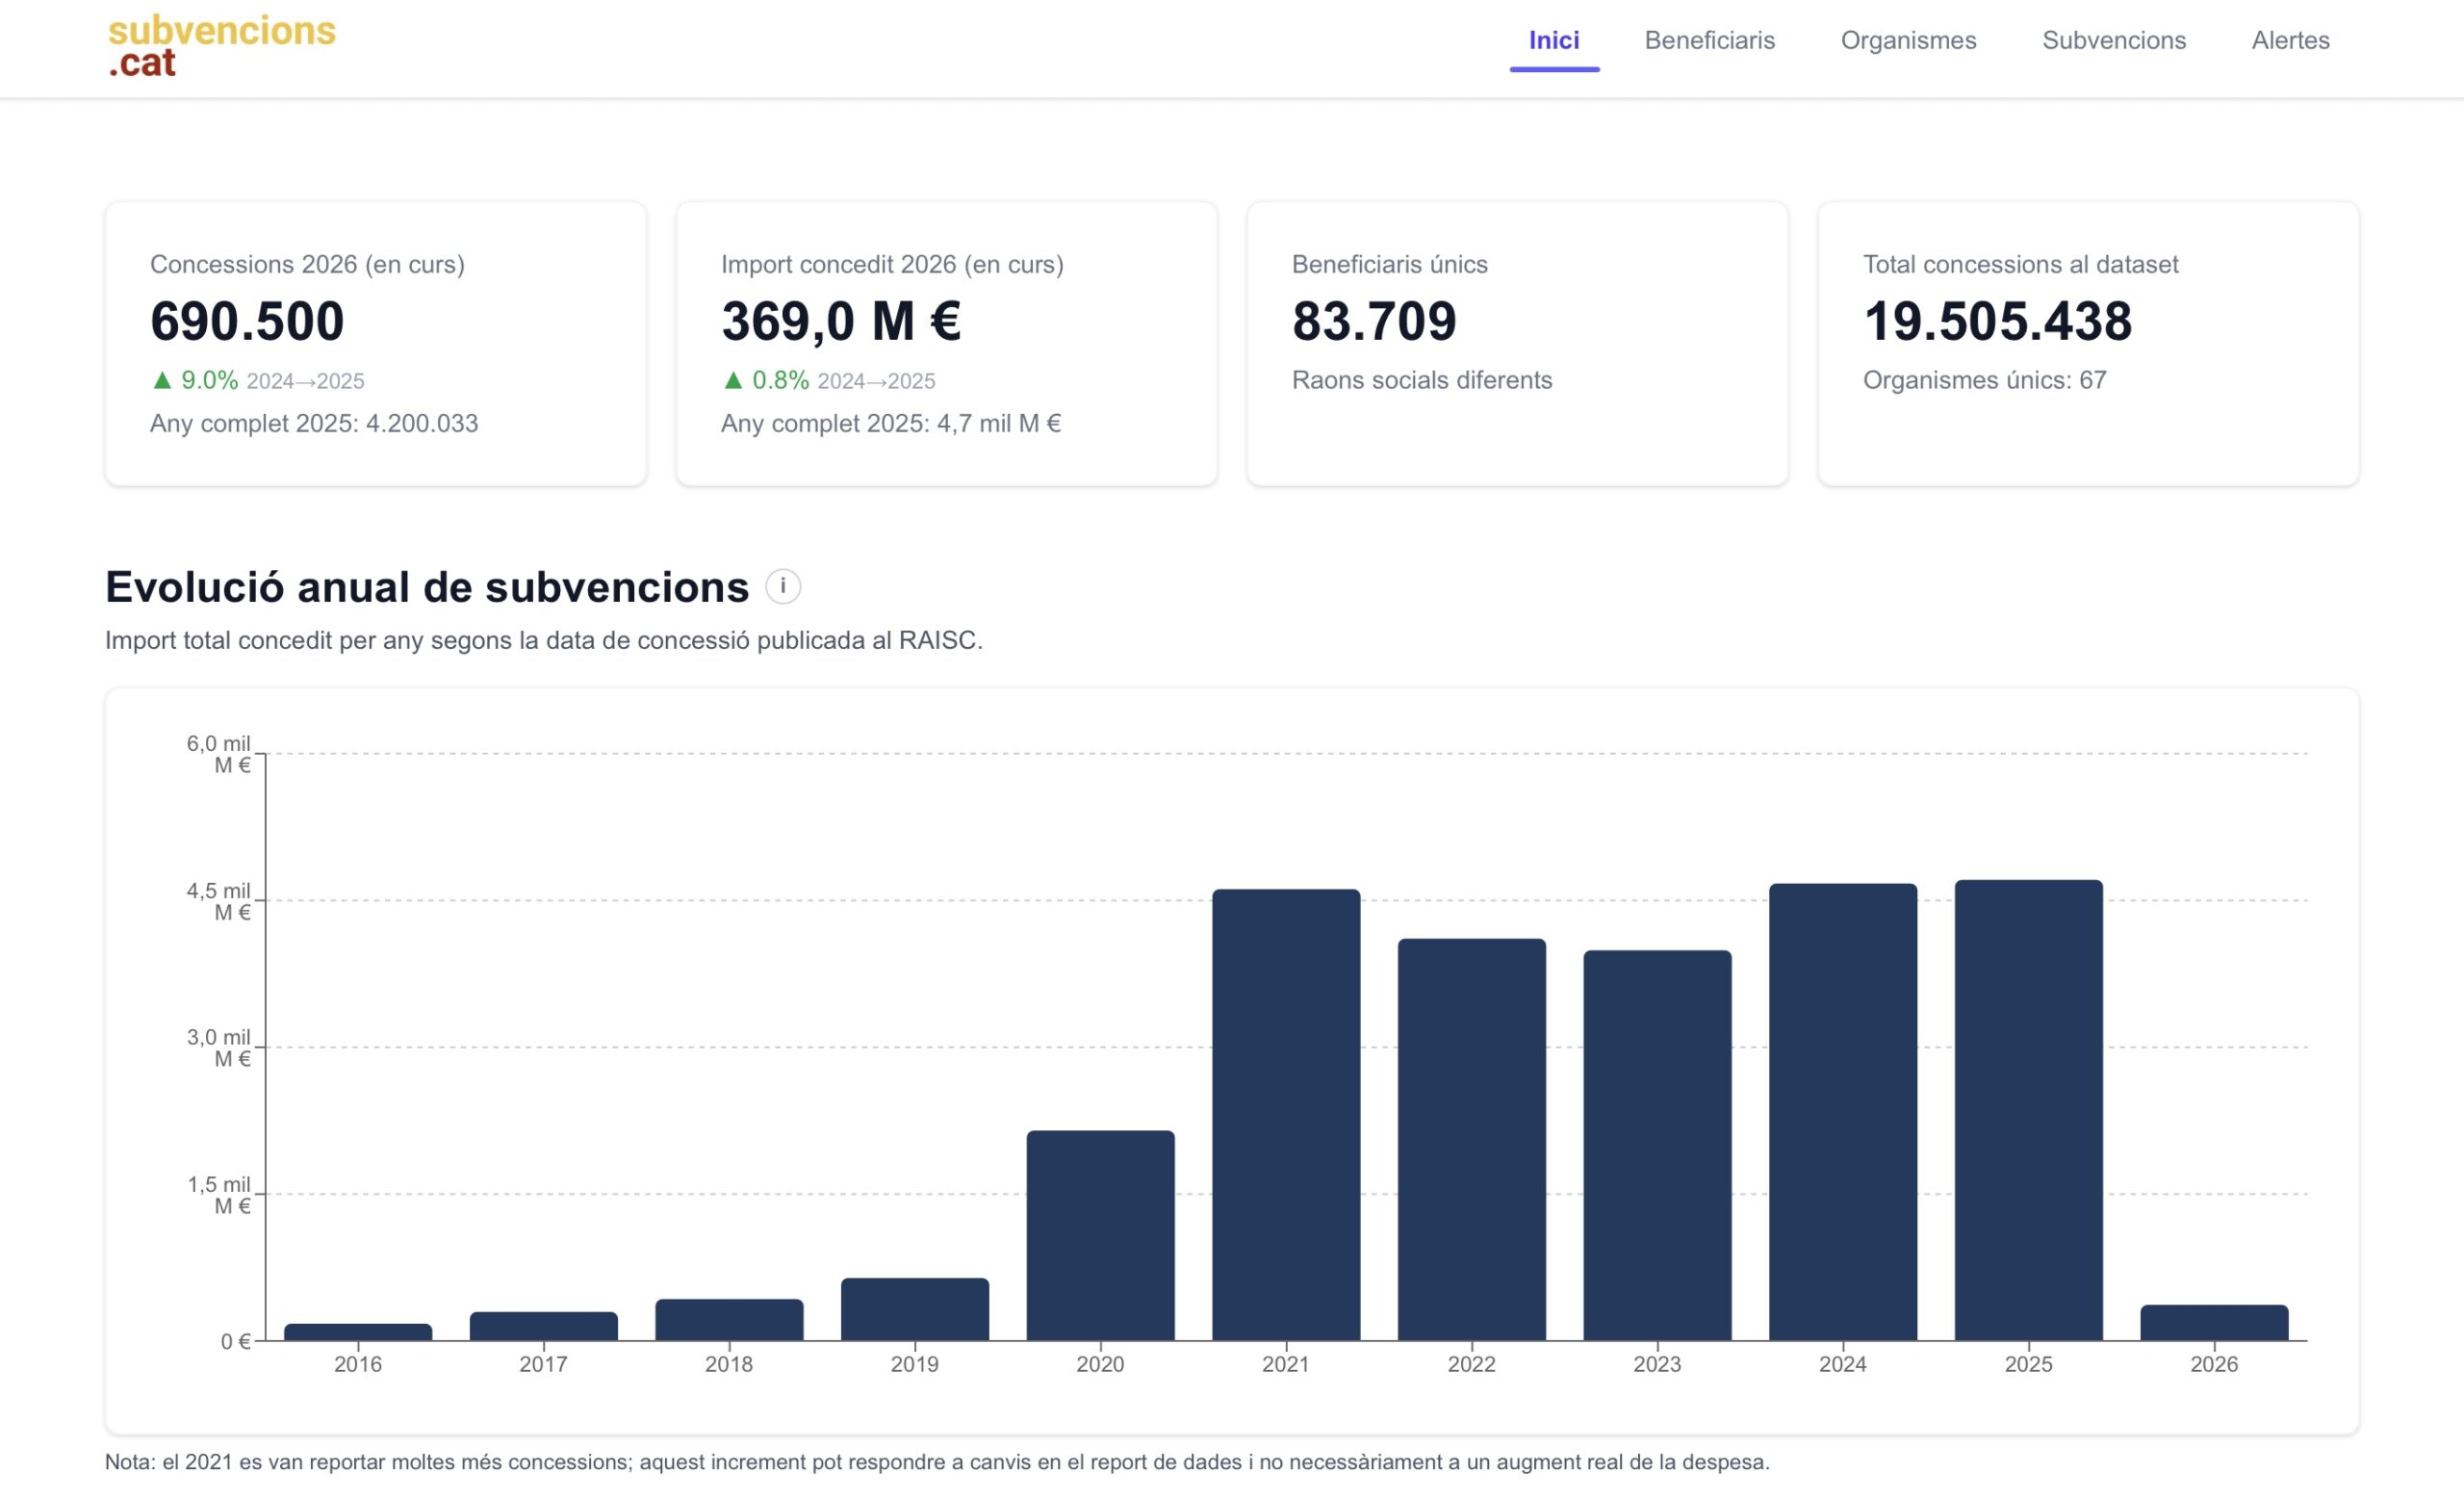Switch to the Subvencions tab
The image size is (2464, 1500).
(x=2113, y=40)
